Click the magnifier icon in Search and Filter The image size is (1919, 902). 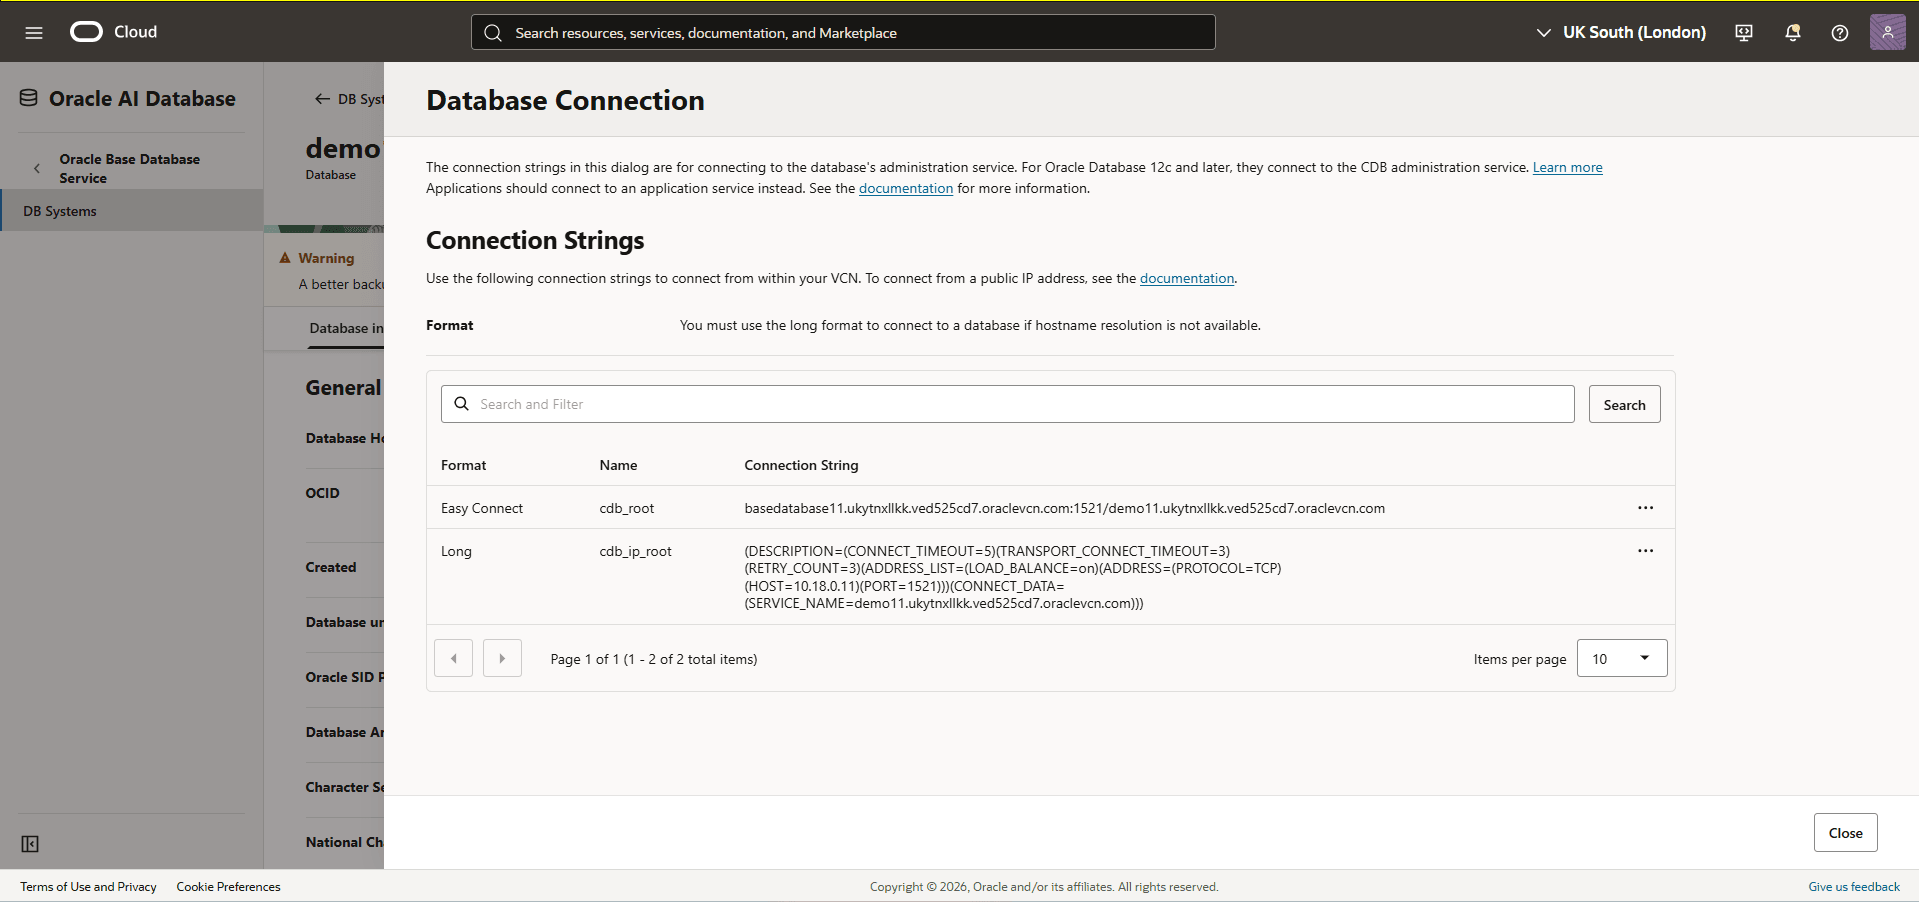point(462,404)
